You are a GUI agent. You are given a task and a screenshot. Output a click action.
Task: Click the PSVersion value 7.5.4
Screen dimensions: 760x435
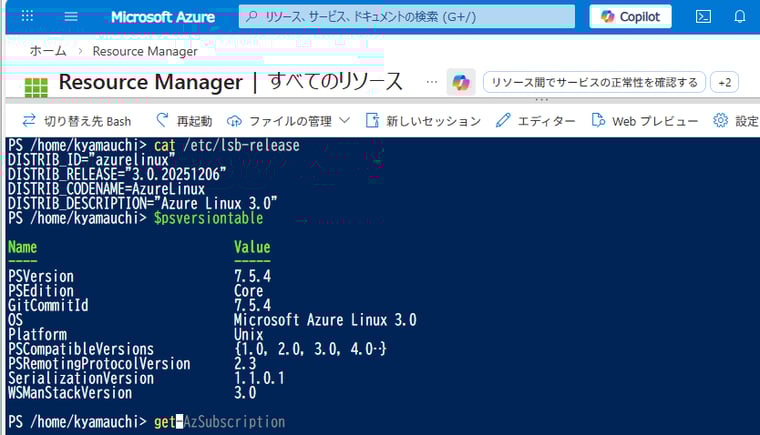click(253, 276)
